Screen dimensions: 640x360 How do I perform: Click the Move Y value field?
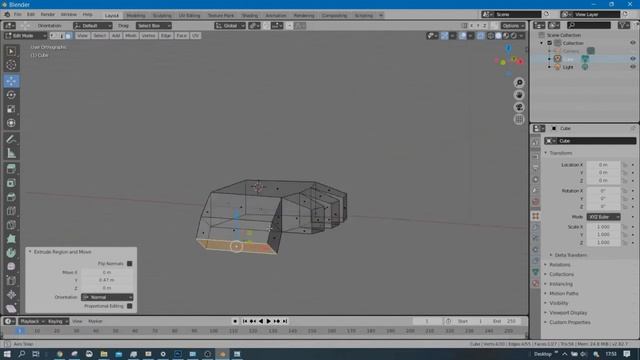click(x=107, y=280)
